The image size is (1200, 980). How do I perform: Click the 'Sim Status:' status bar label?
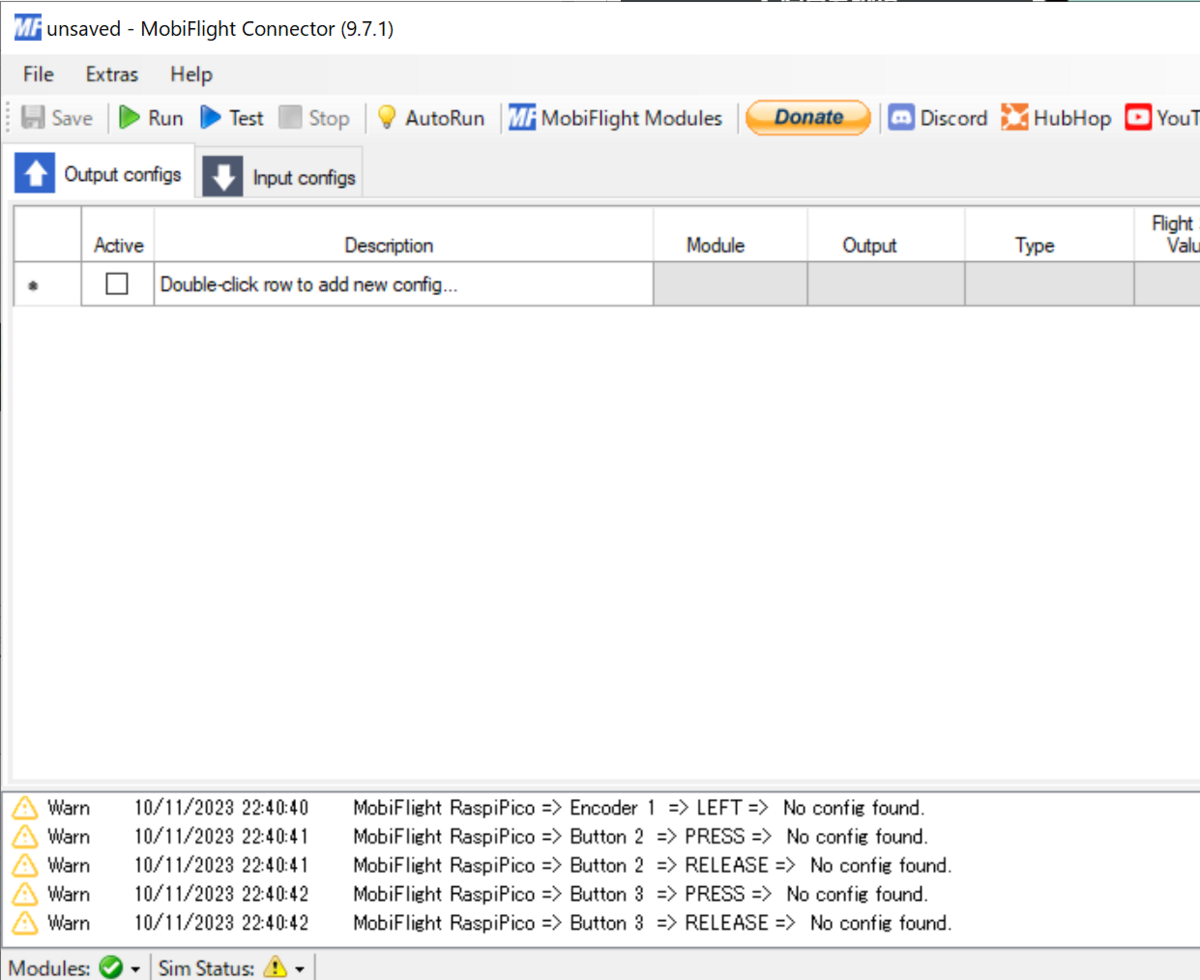[x=208, y=968]
